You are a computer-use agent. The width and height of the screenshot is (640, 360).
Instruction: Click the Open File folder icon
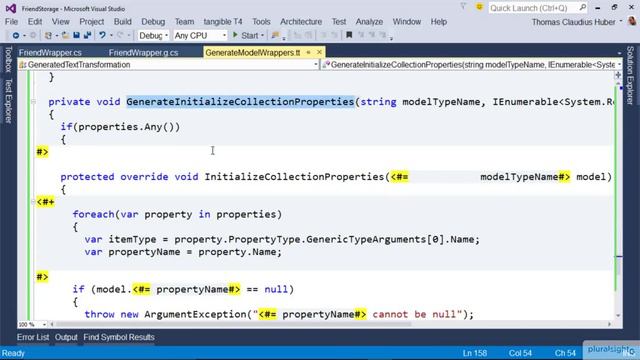[x=65, y=36]
